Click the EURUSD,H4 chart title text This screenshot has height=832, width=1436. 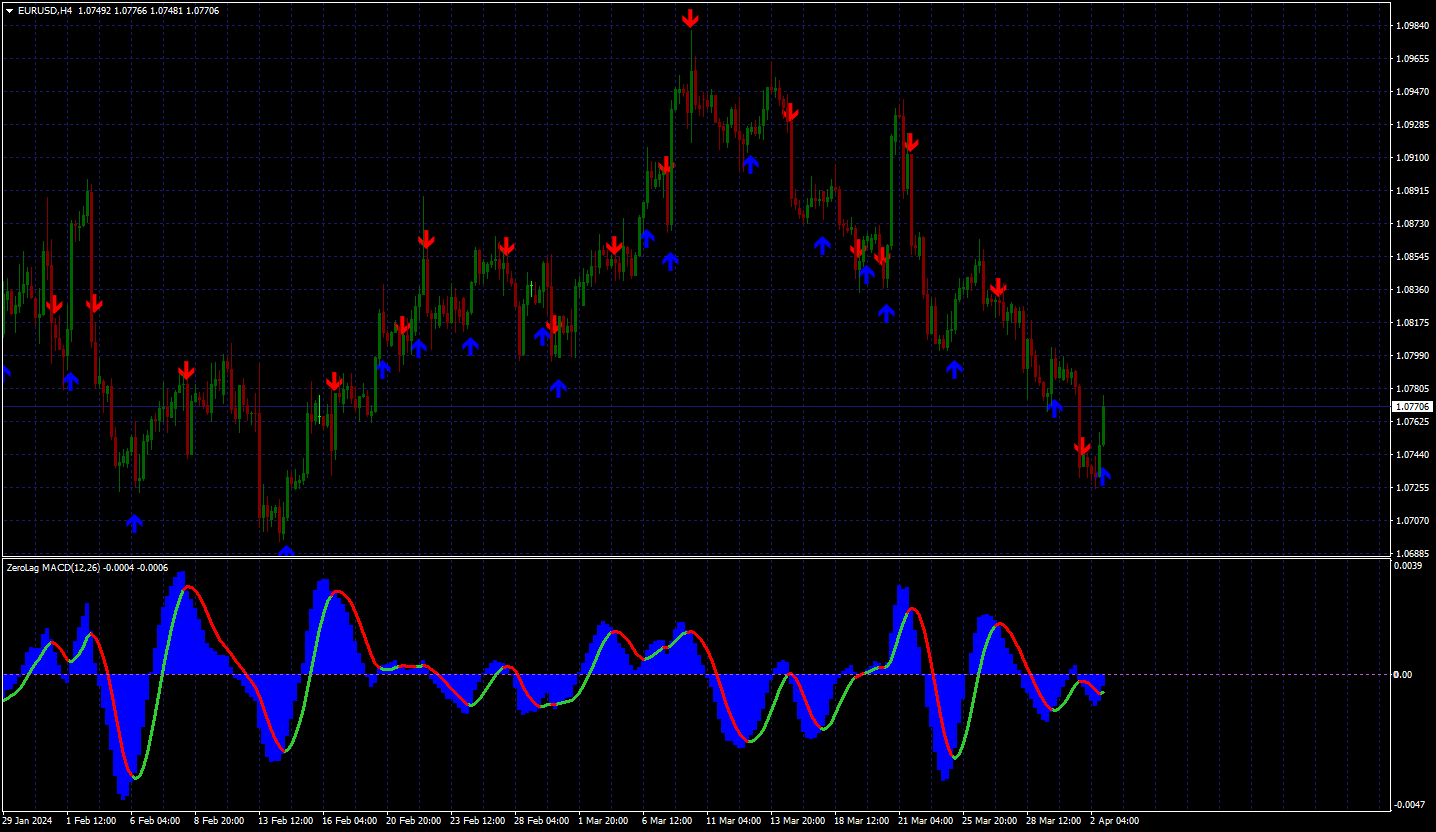tap(45, 11)
